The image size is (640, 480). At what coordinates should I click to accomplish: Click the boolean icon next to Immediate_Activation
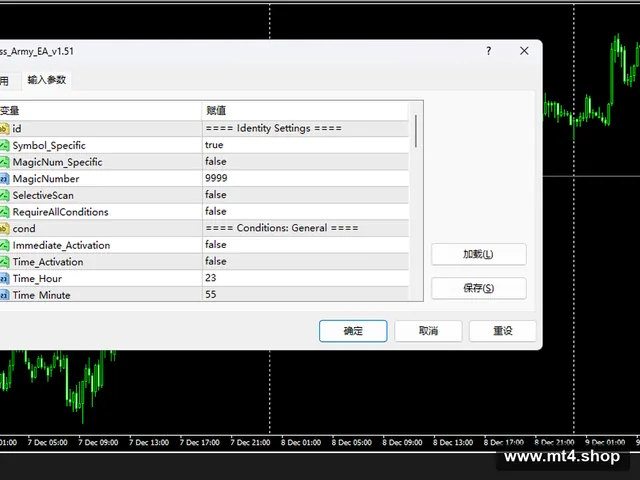click(x=4, y=245)
